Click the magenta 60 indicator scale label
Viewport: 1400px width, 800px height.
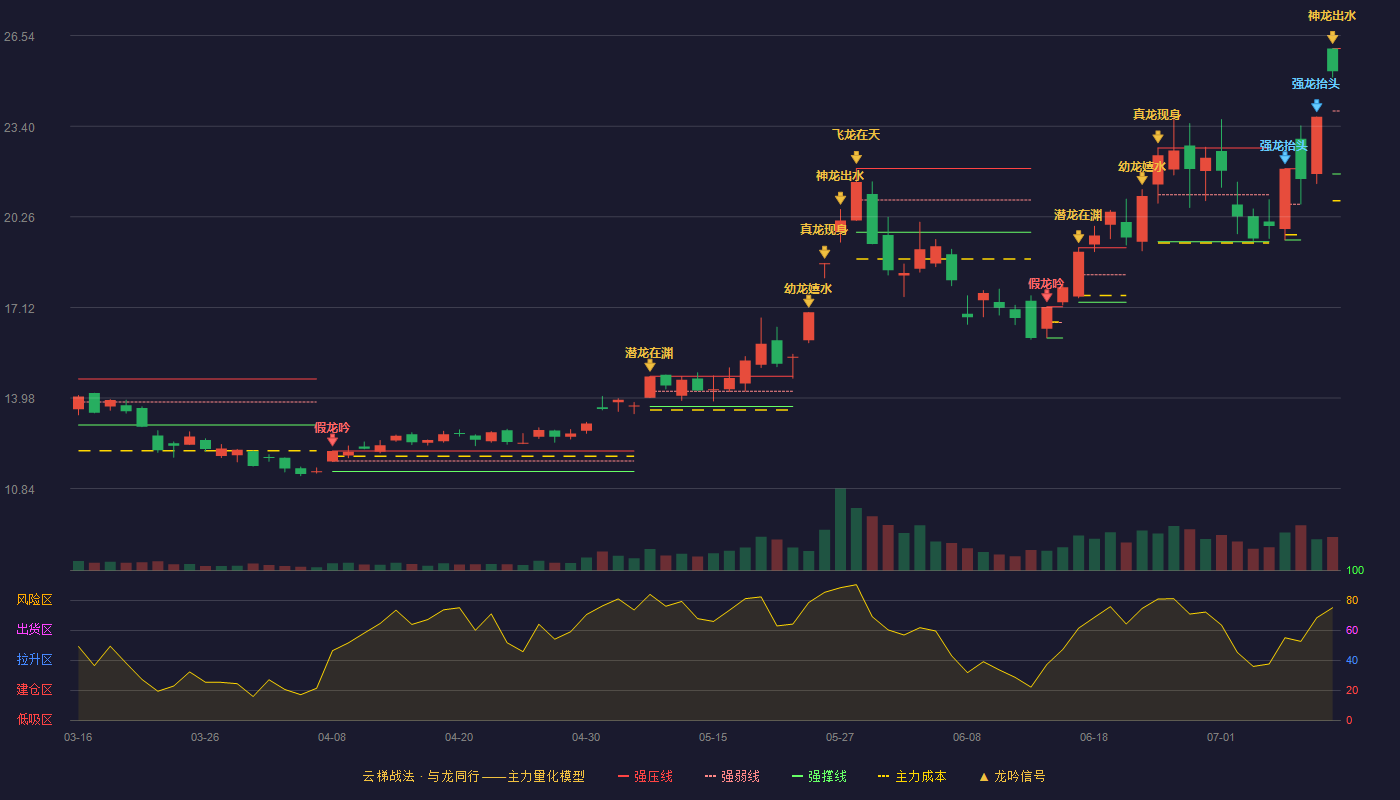point(1352,630)
